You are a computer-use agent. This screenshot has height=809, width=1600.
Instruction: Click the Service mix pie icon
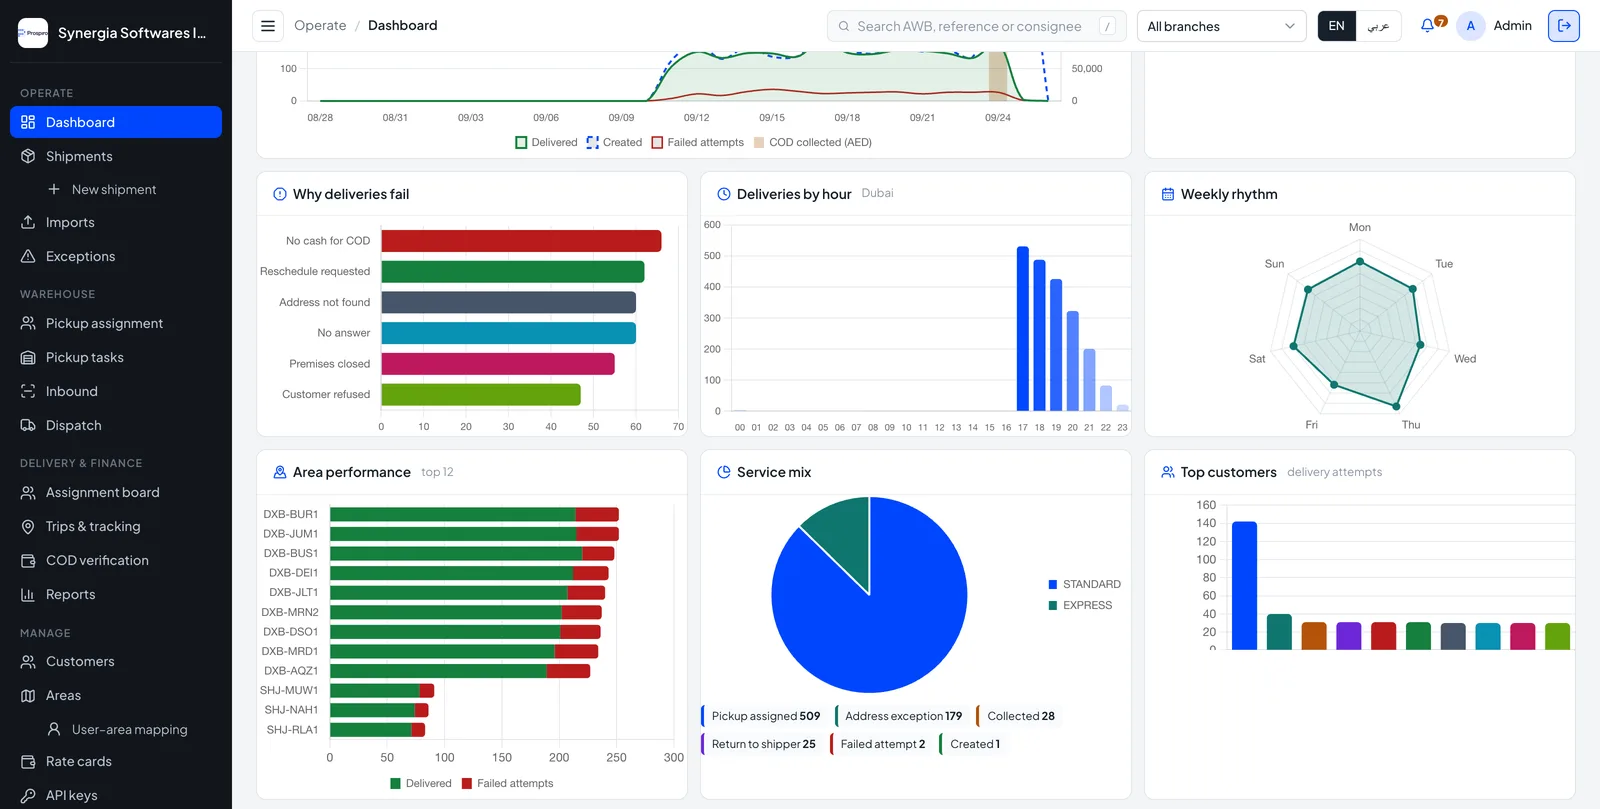click(x=724, y=472)
